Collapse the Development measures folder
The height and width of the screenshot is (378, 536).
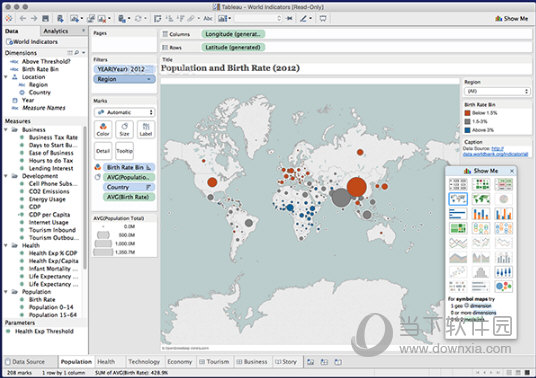[x=6, y=176]
